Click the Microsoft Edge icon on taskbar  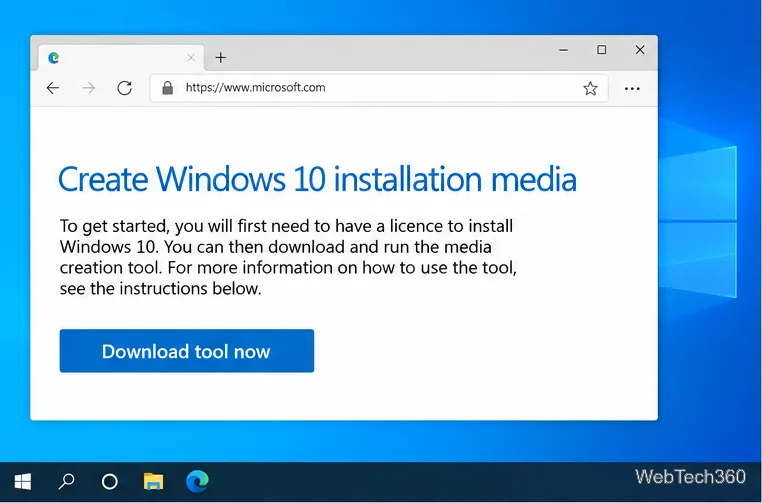(x=197, y=481)
